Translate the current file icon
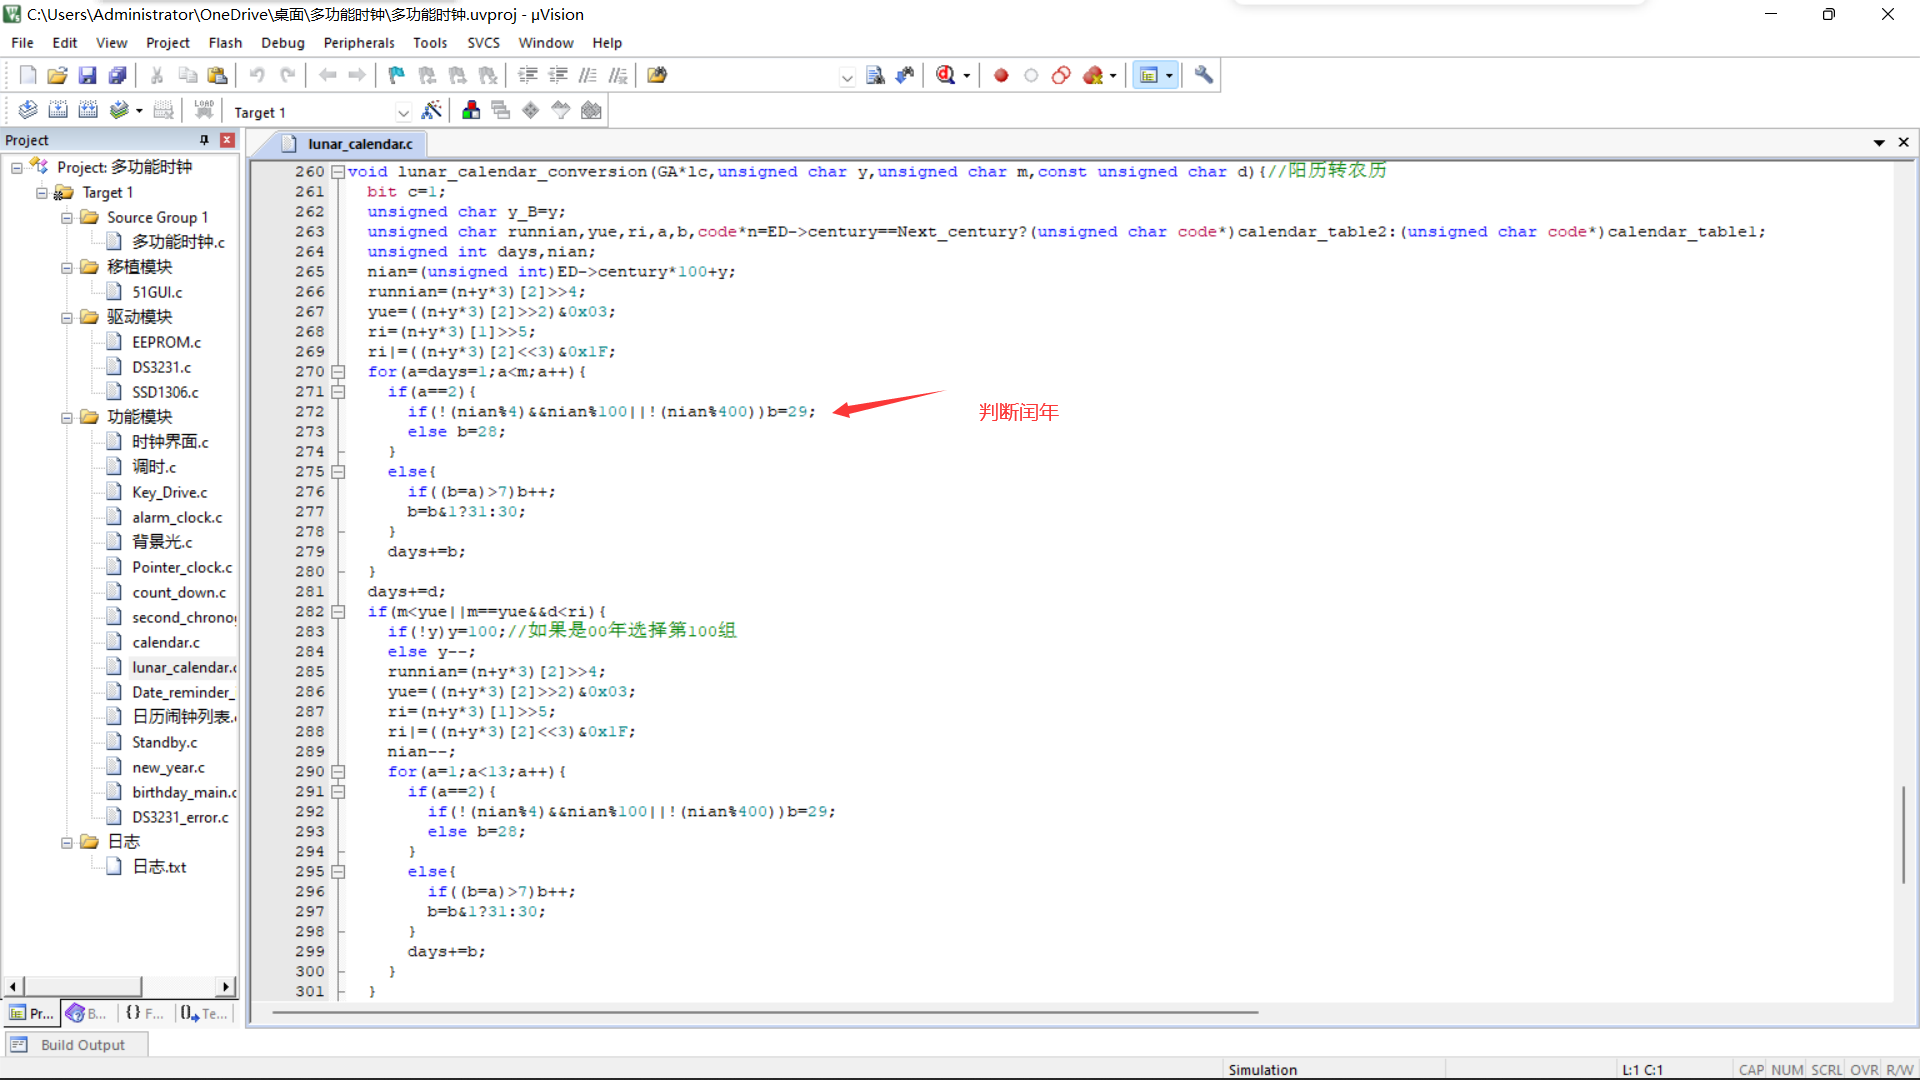Image resolution: width=1920 pixels, height=1080 pixels. 28,110
